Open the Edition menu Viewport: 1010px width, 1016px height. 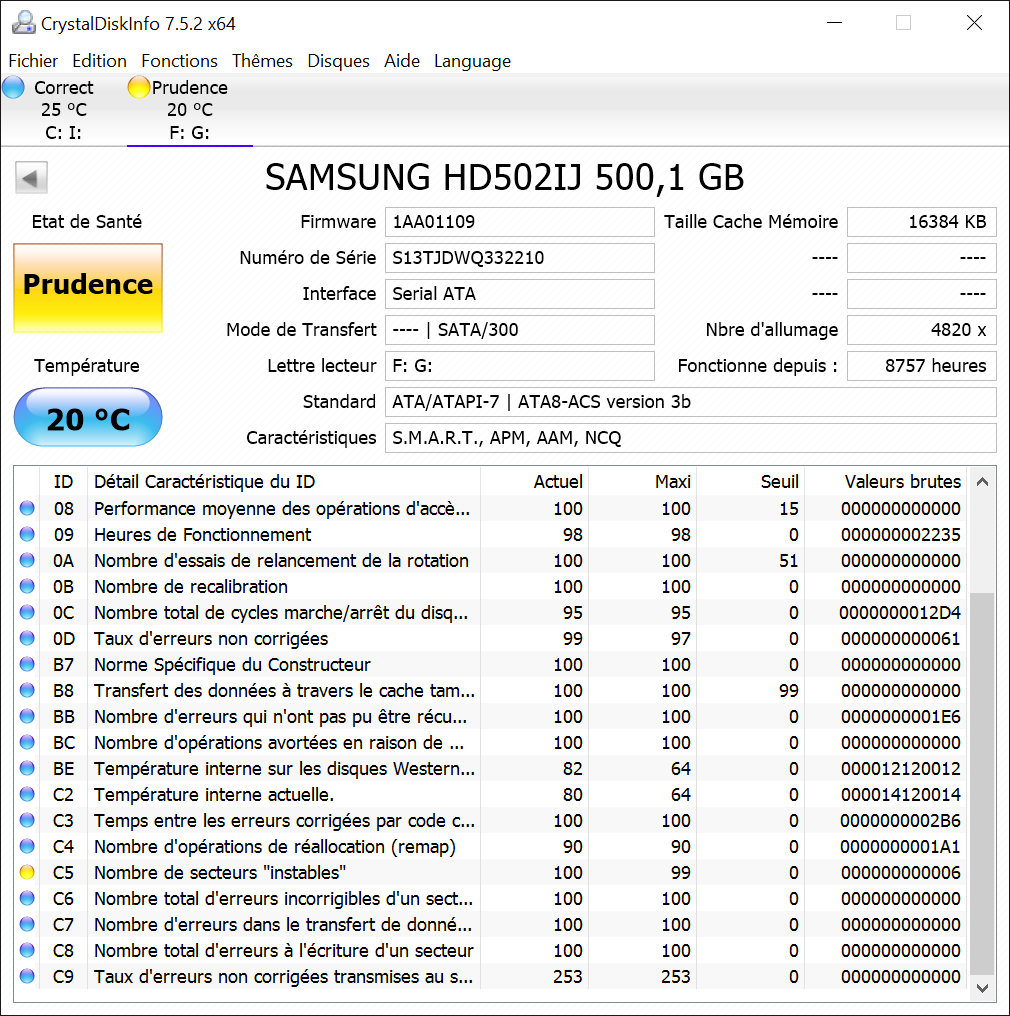(x=99, y=61)
